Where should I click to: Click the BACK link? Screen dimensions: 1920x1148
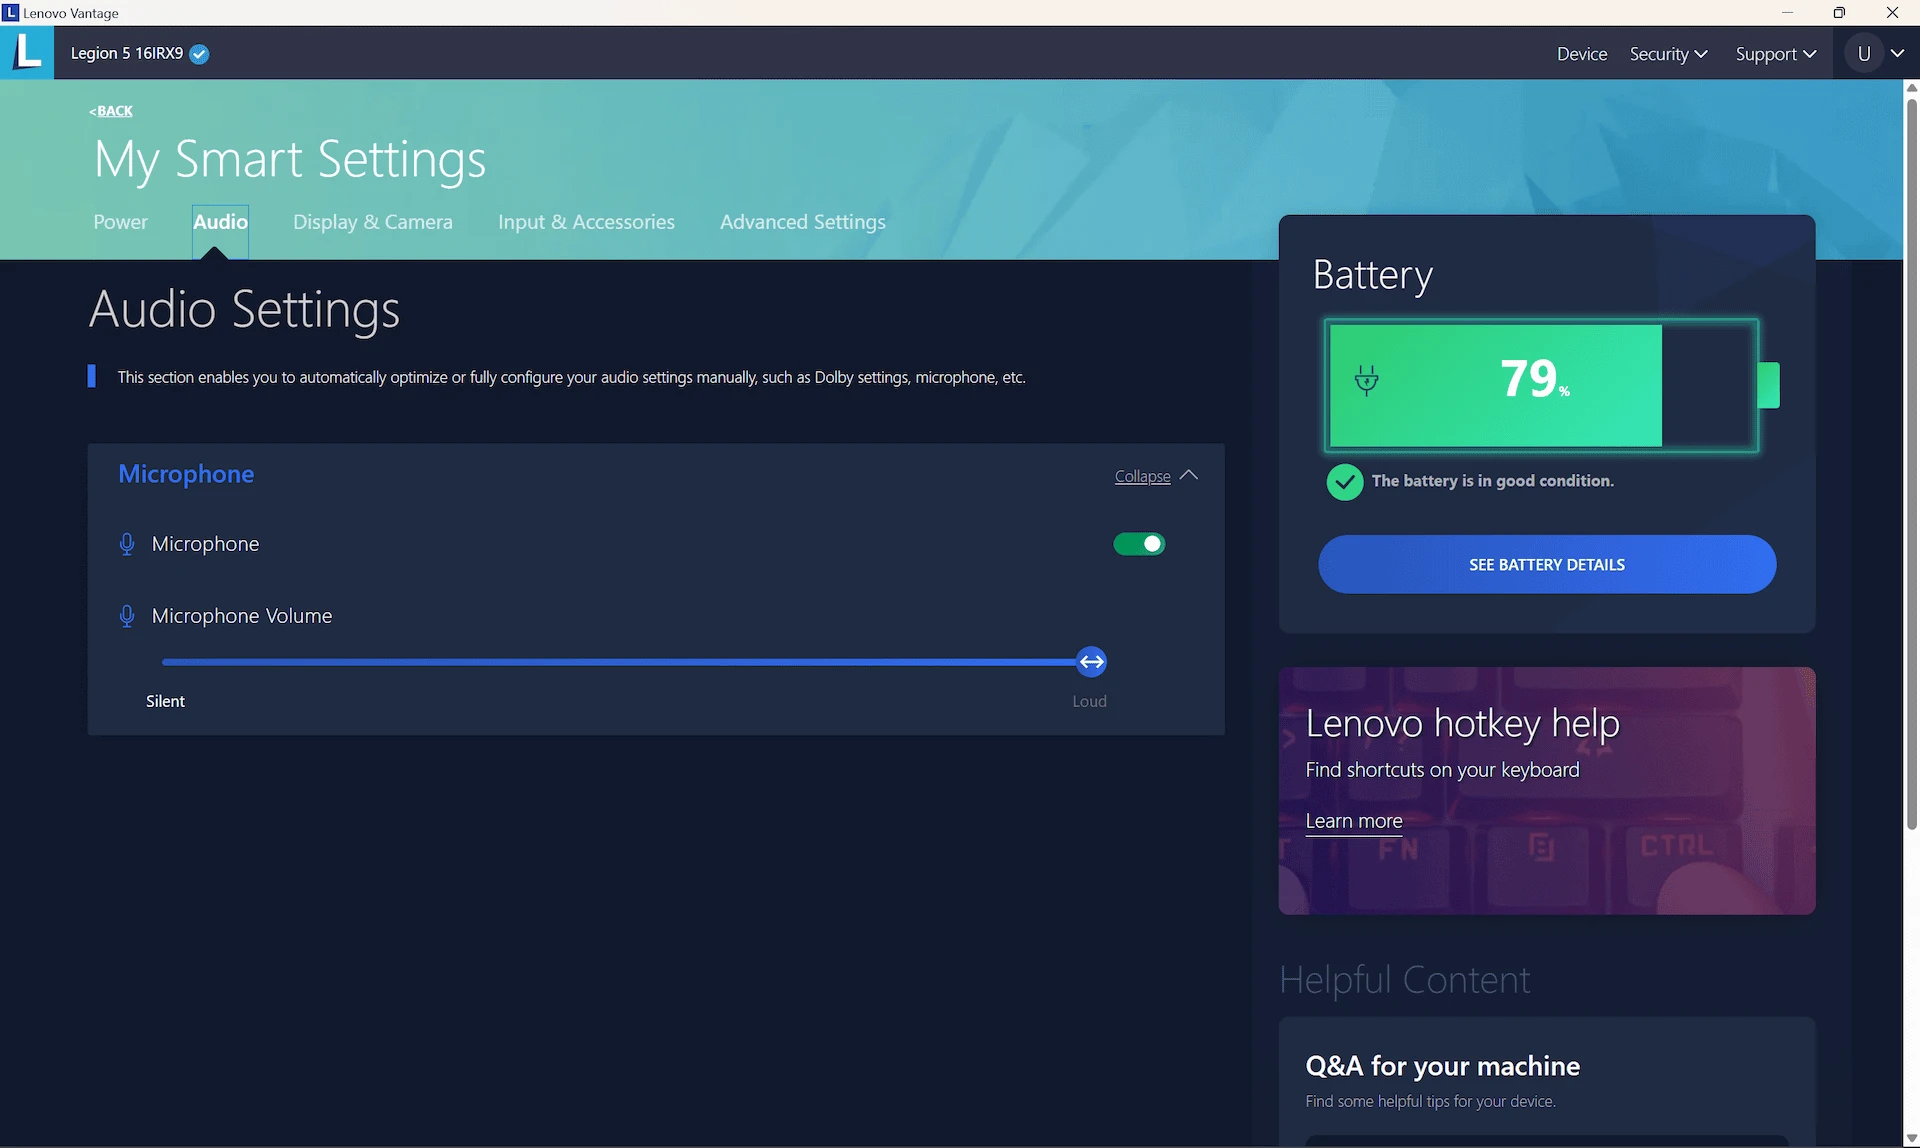pos(111,111)
